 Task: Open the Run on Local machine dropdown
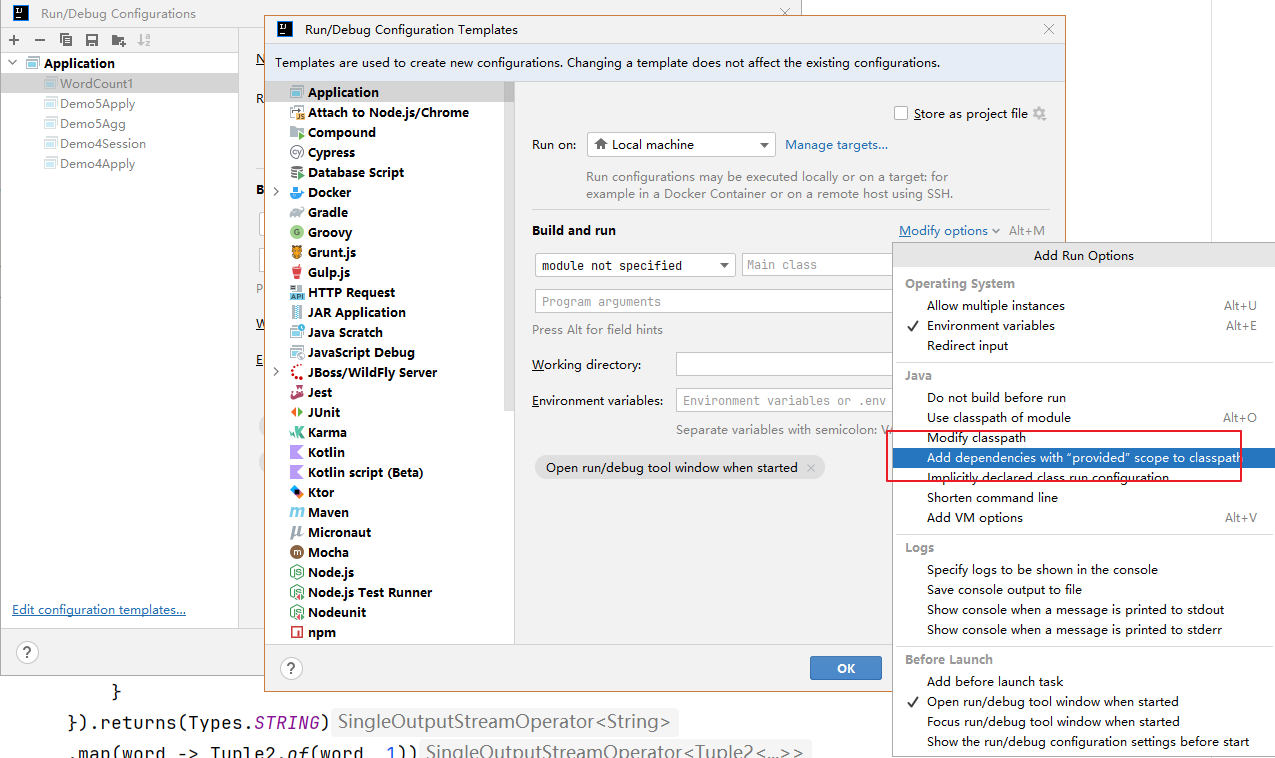click(x=681, y=145)
